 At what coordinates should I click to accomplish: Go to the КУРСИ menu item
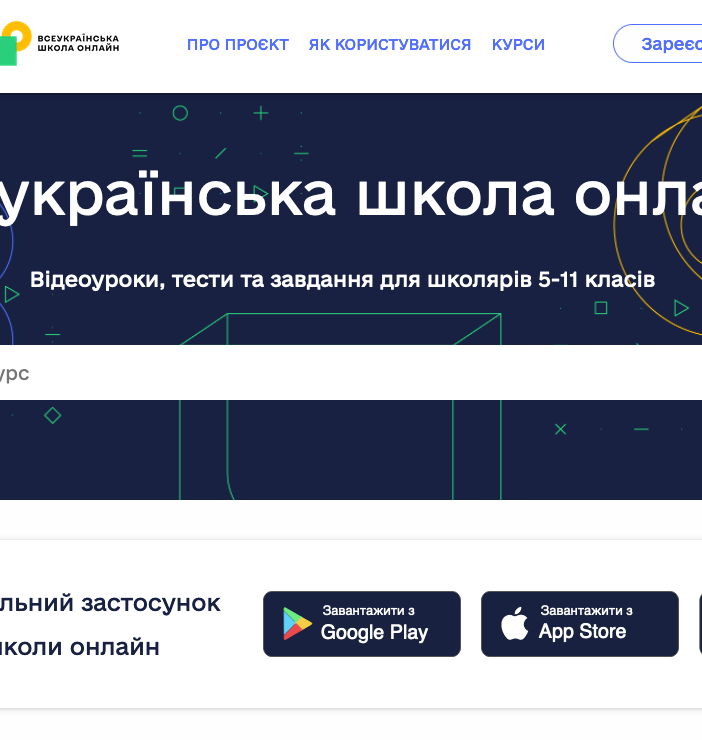click(x=518, y=44)
